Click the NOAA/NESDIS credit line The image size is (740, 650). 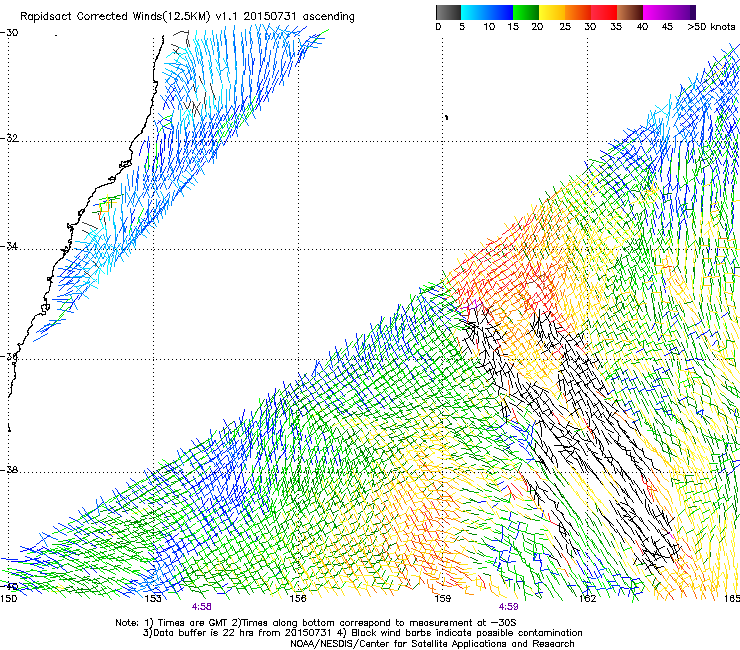(432, 644)
